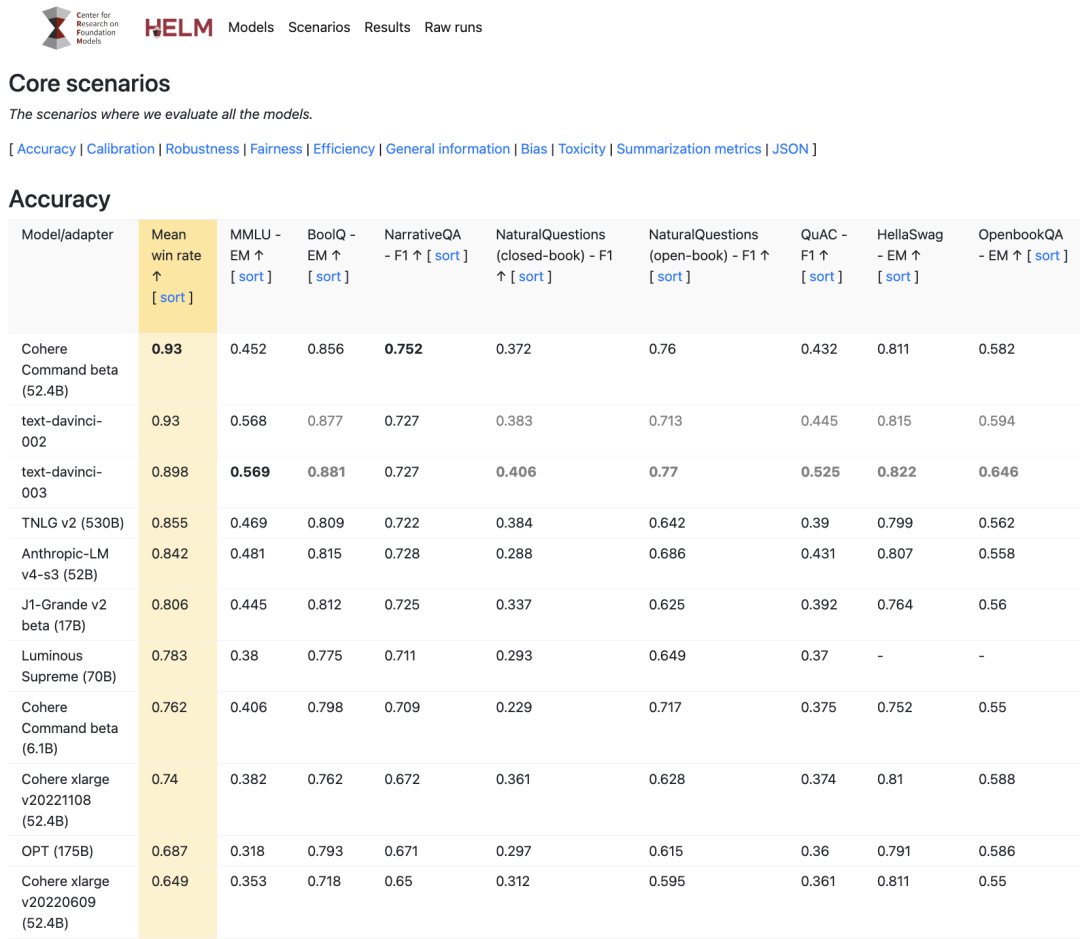Click the Center for Research on Foundation Models logo

click(x=79, y=28)
